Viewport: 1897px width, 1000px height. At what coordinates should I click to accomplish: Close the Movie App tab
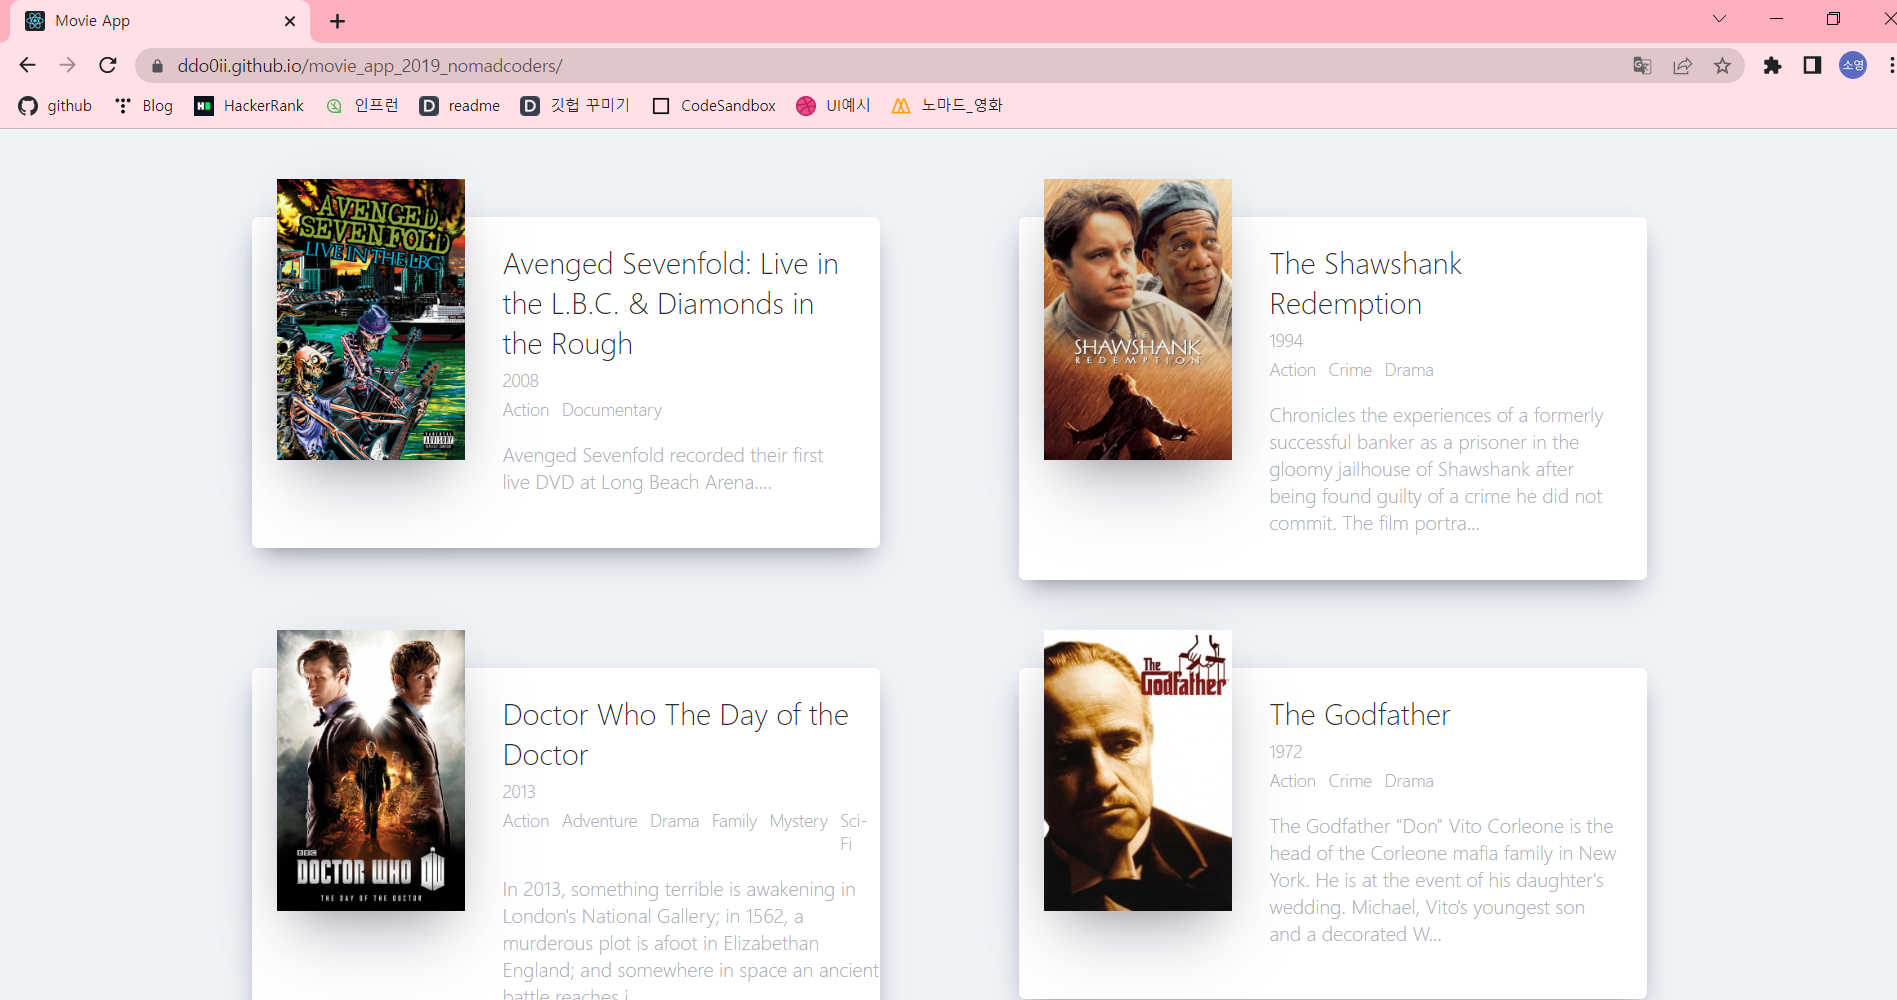290,21
